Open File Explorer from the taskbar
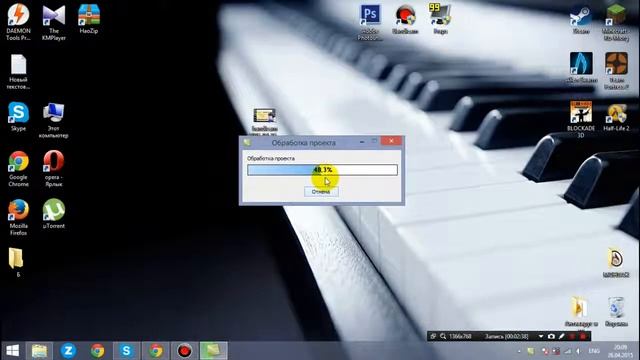640x360 pixels. pyautogui.click(x=39, y=351)
